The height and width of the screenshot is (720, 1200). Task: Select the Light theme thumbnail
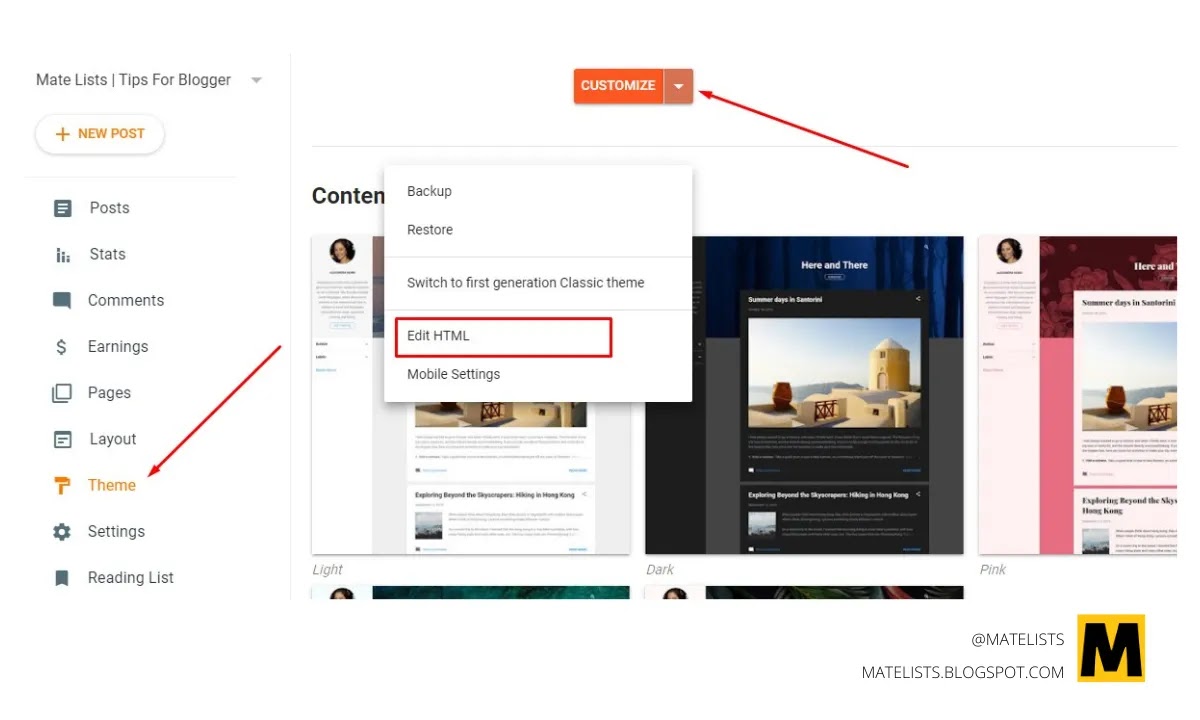coord(471,395)
